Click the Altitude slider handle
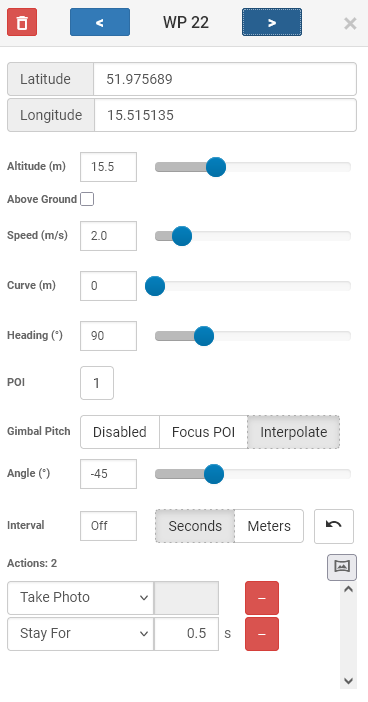368x702 pixels. coord(216,167)
